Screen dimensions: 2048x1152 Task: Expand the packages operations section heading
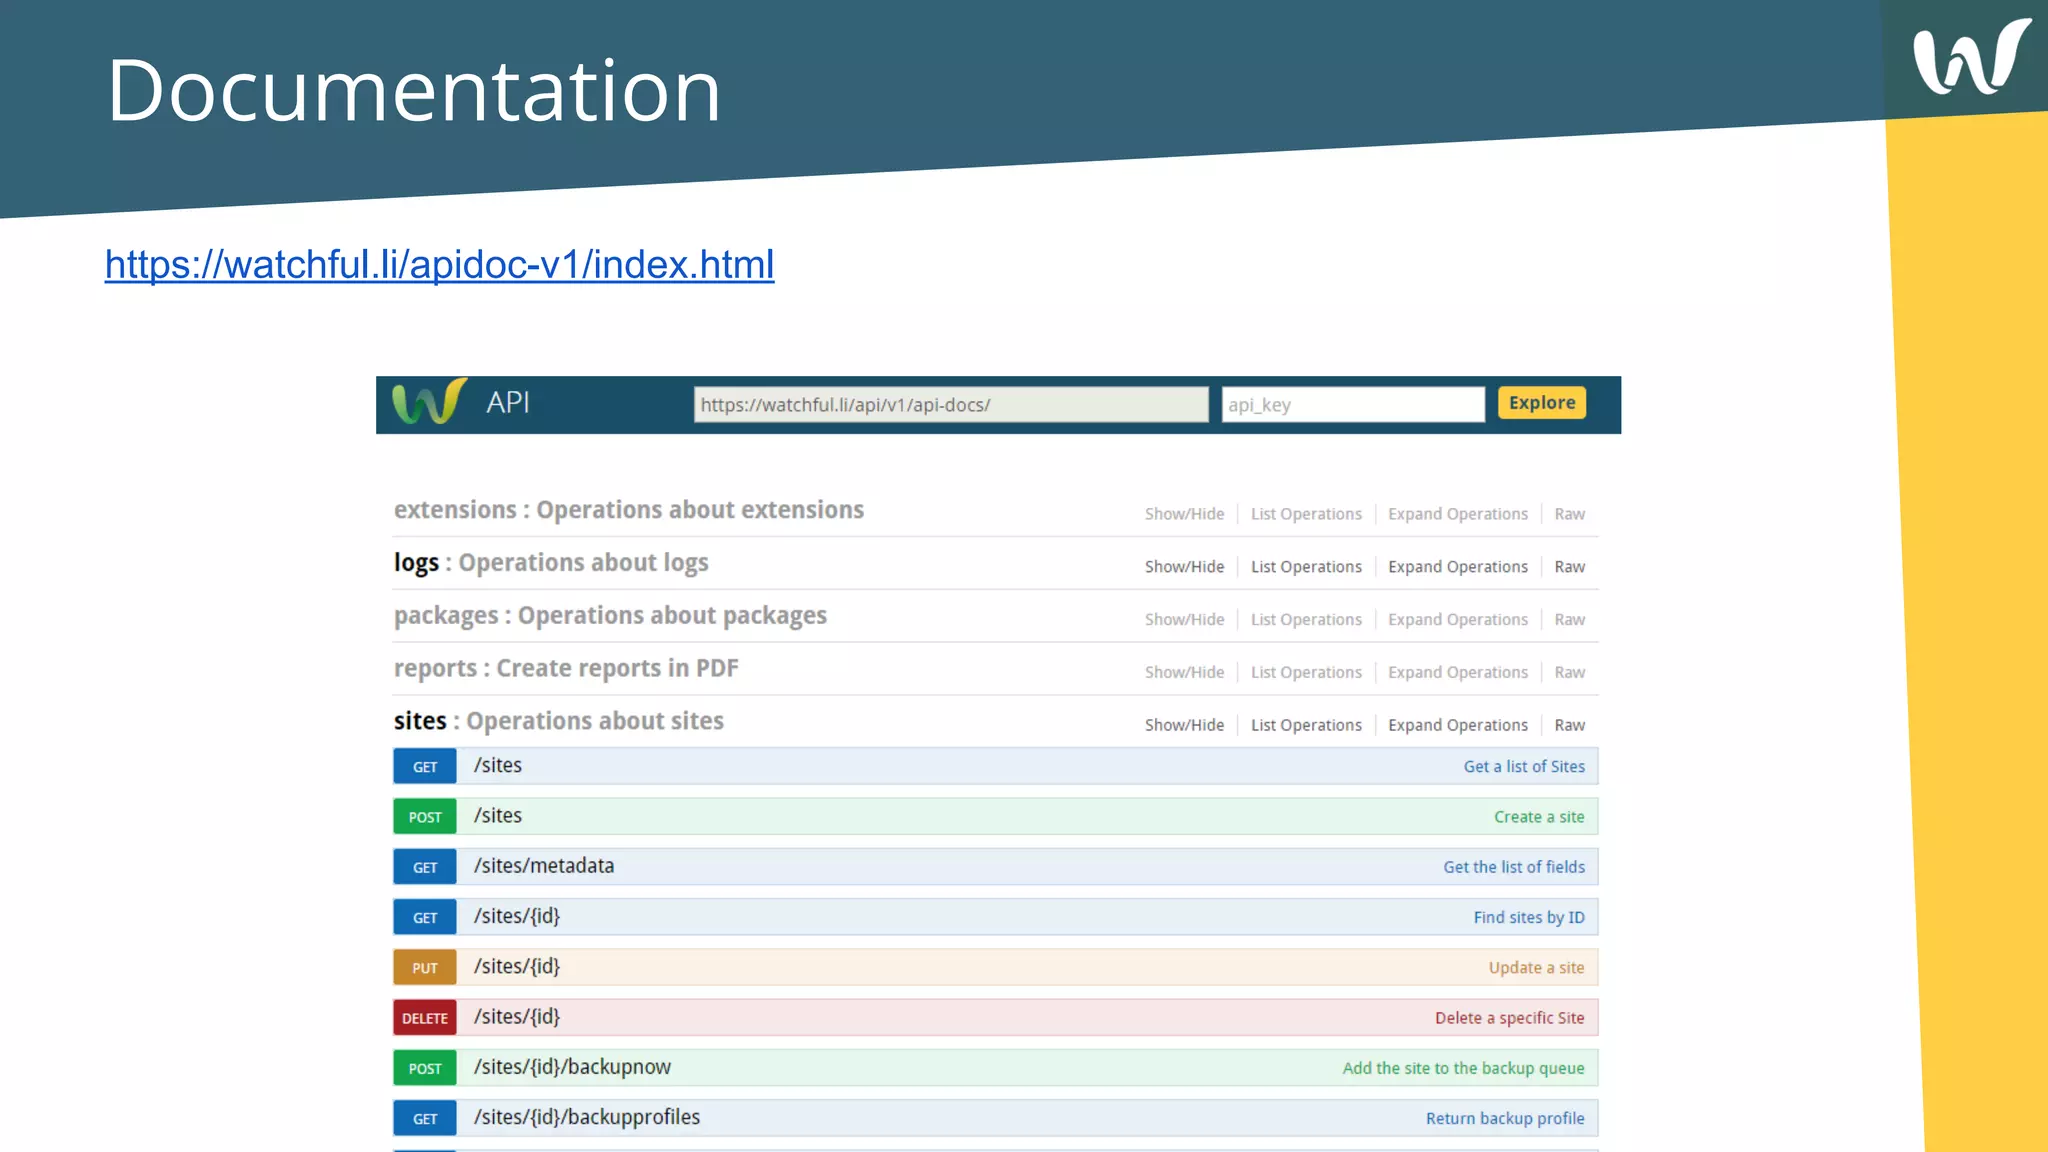(x=610, y=616)
